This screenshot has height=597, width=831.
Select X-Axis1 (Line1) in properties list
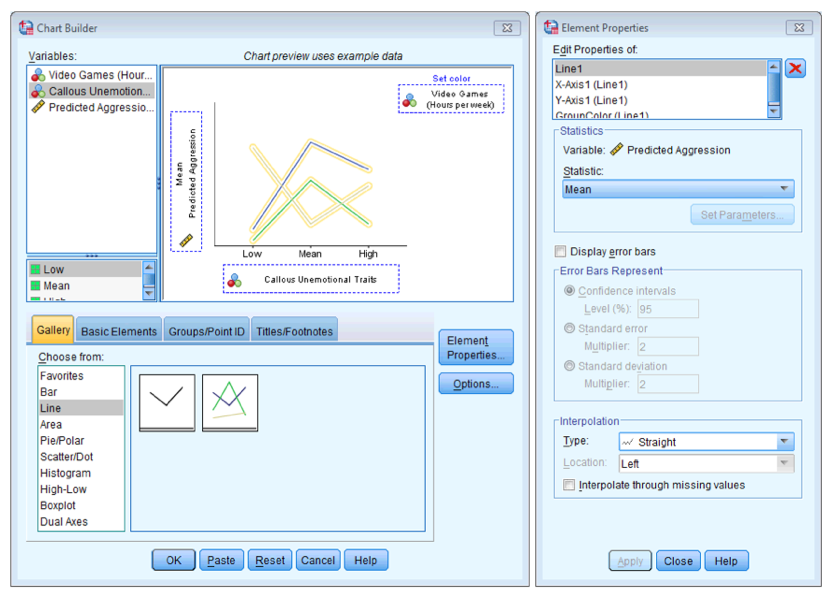pos(592,84)
